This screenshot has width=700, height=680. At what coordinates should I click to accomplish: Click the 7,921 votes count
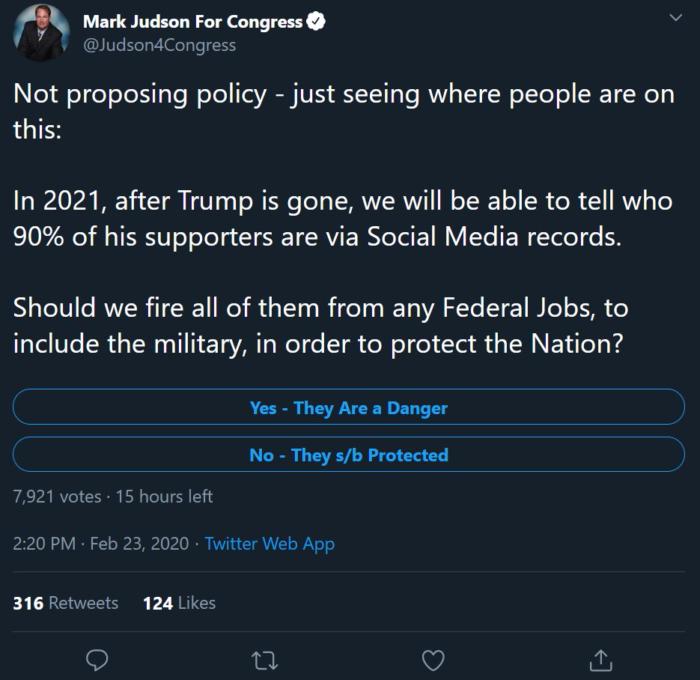57,496
